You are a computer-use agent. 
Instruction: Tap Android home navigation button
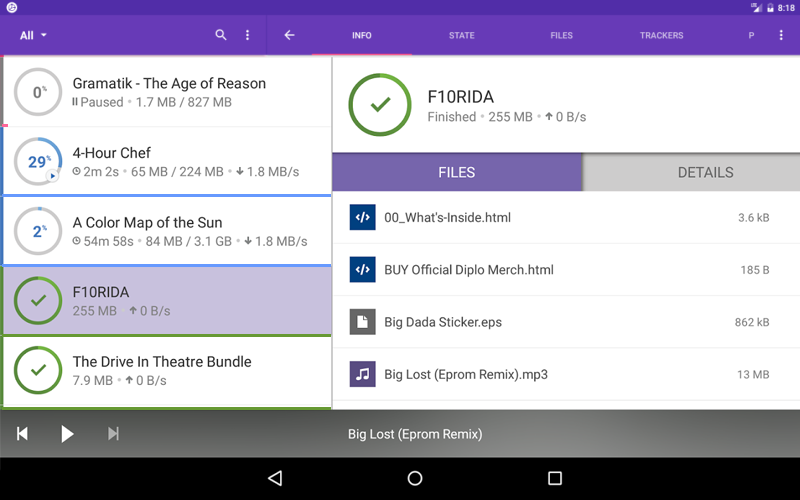click(x=415, y=478)
